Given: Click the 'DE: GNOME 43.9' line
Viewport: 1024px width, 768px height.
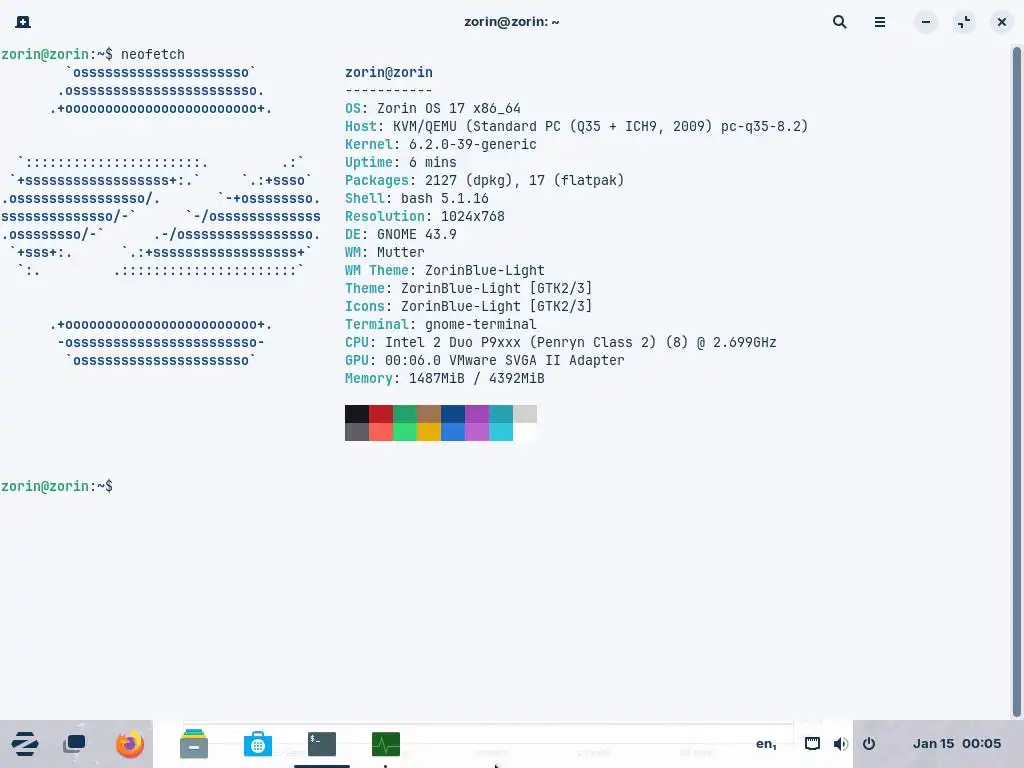Looking at the screenshot, I should point(401,234).
